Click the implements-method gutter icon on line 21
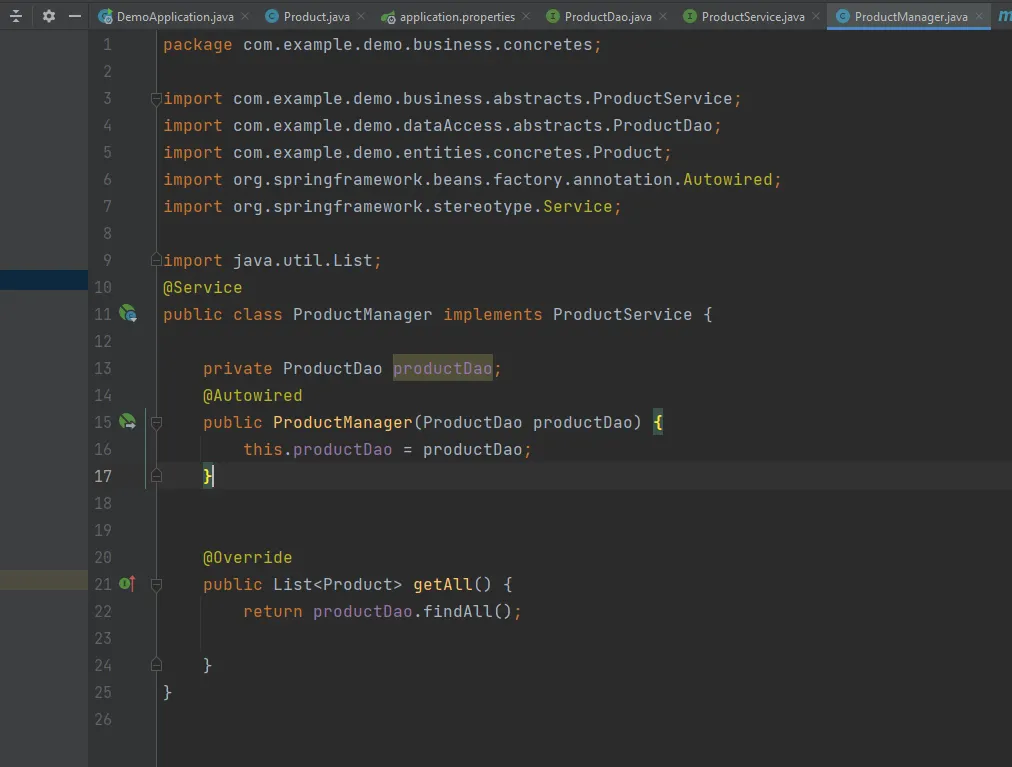Image resolution: width=1012 pixels, height=767 pixels. tap(128, 584)
